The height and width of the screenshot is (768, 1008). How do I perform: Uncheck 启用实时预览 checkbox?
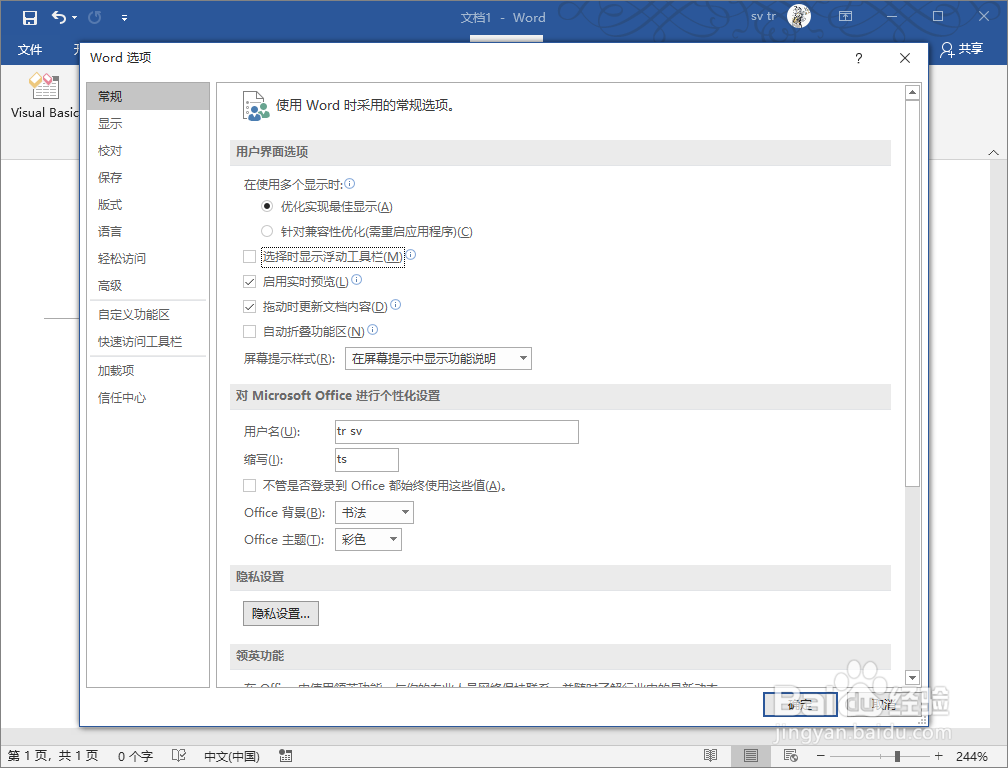[249, 281]
